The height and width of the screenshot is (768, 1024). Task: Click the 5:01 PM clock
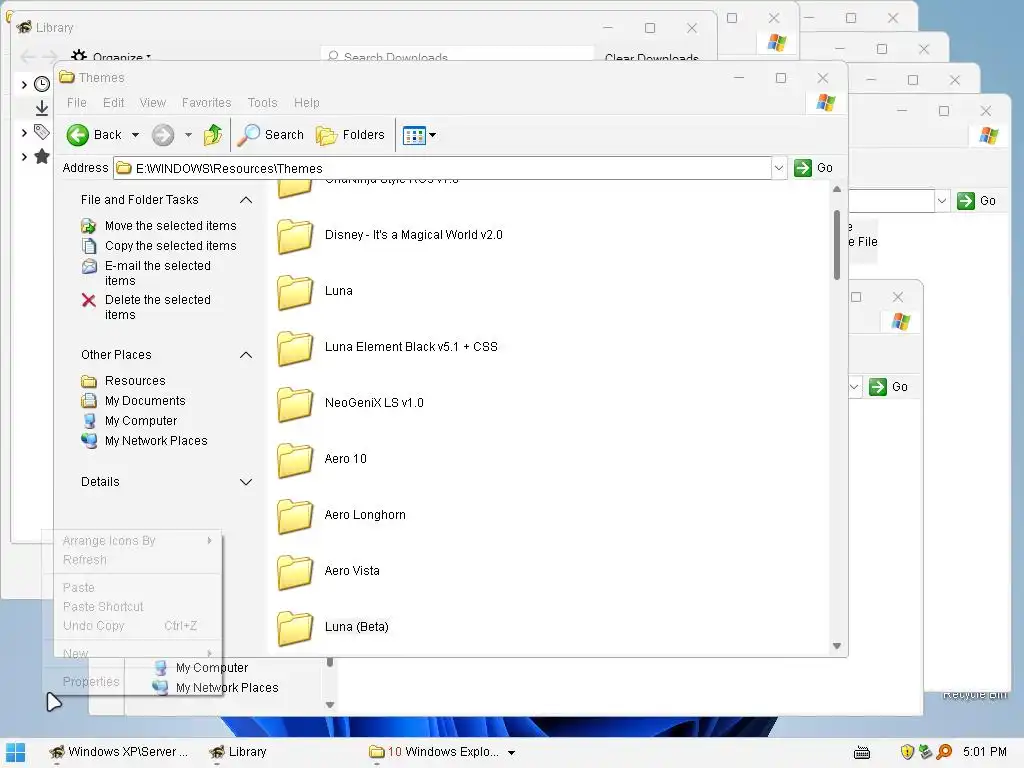point(984,752)
